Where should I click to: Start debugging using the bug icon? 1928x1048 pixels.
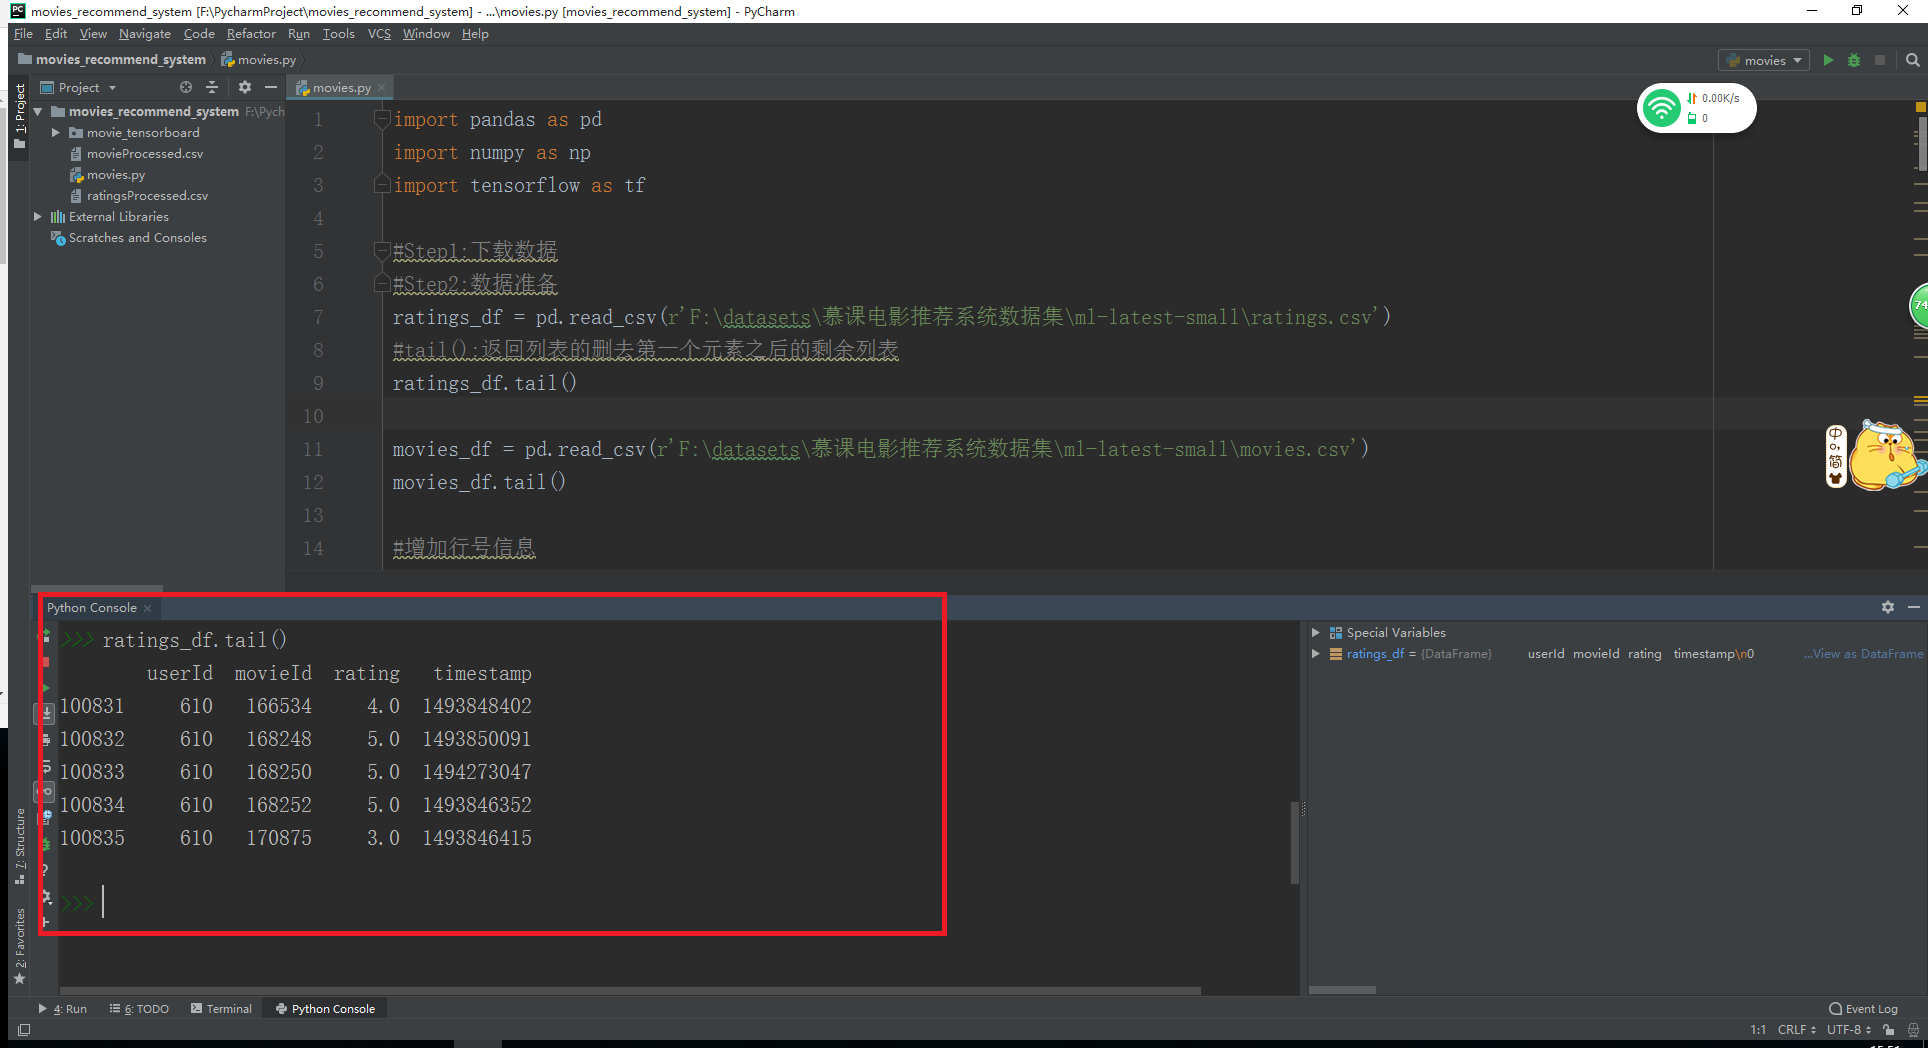(x=1854, y=60)
